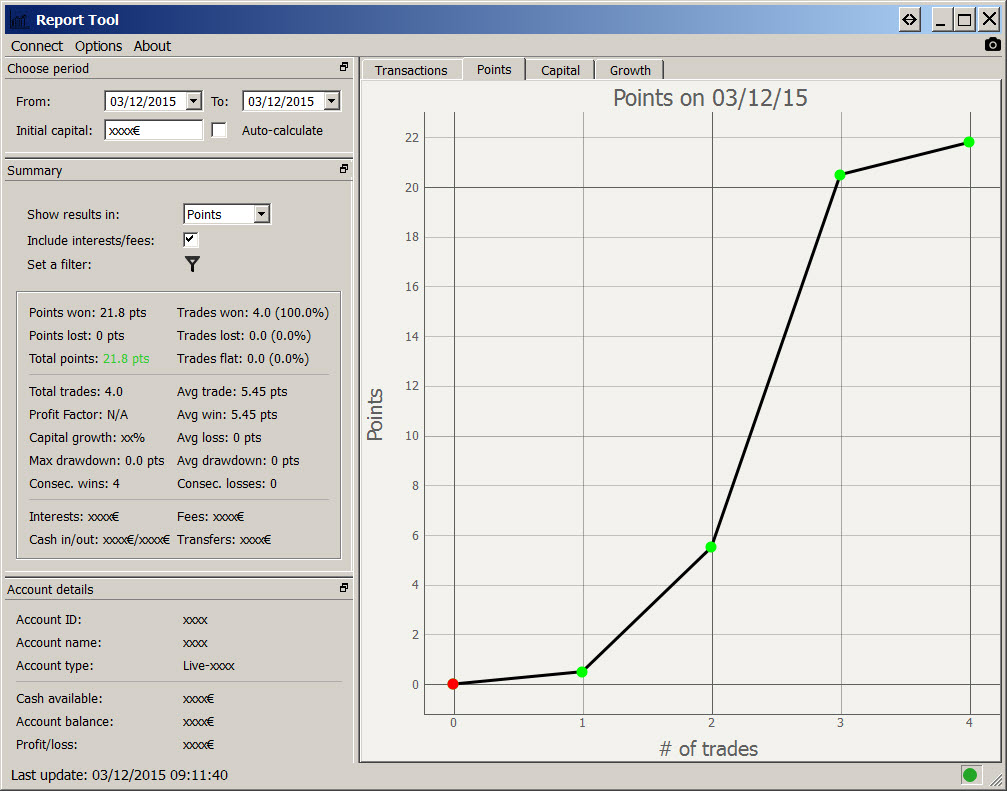The width and height of the screenshot is (1007, 791).
Task: Click the camera screenshot icon
Action: pos(992,45)
